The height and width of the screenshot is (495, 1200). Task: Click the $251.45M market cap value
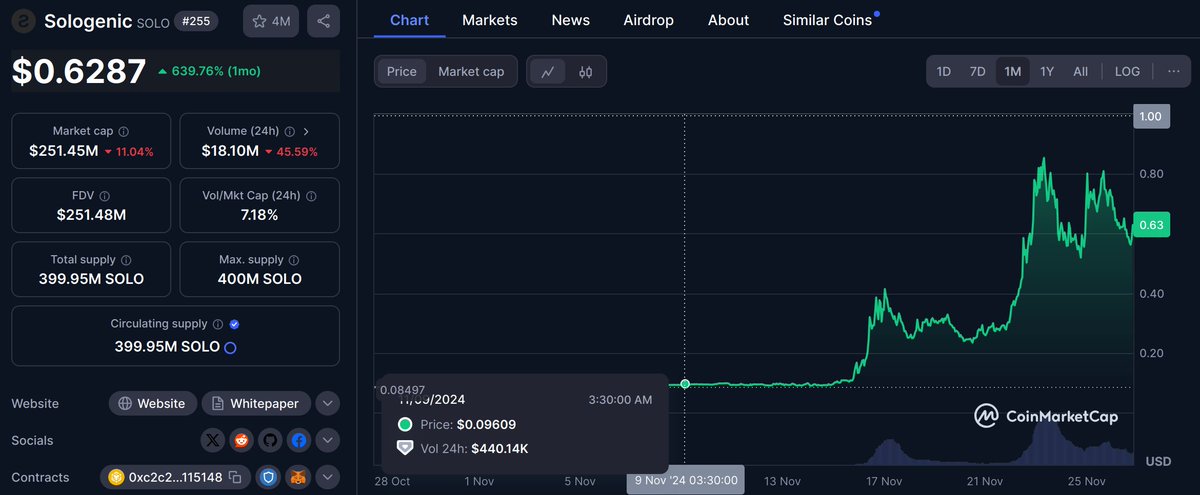pos(64,151)
